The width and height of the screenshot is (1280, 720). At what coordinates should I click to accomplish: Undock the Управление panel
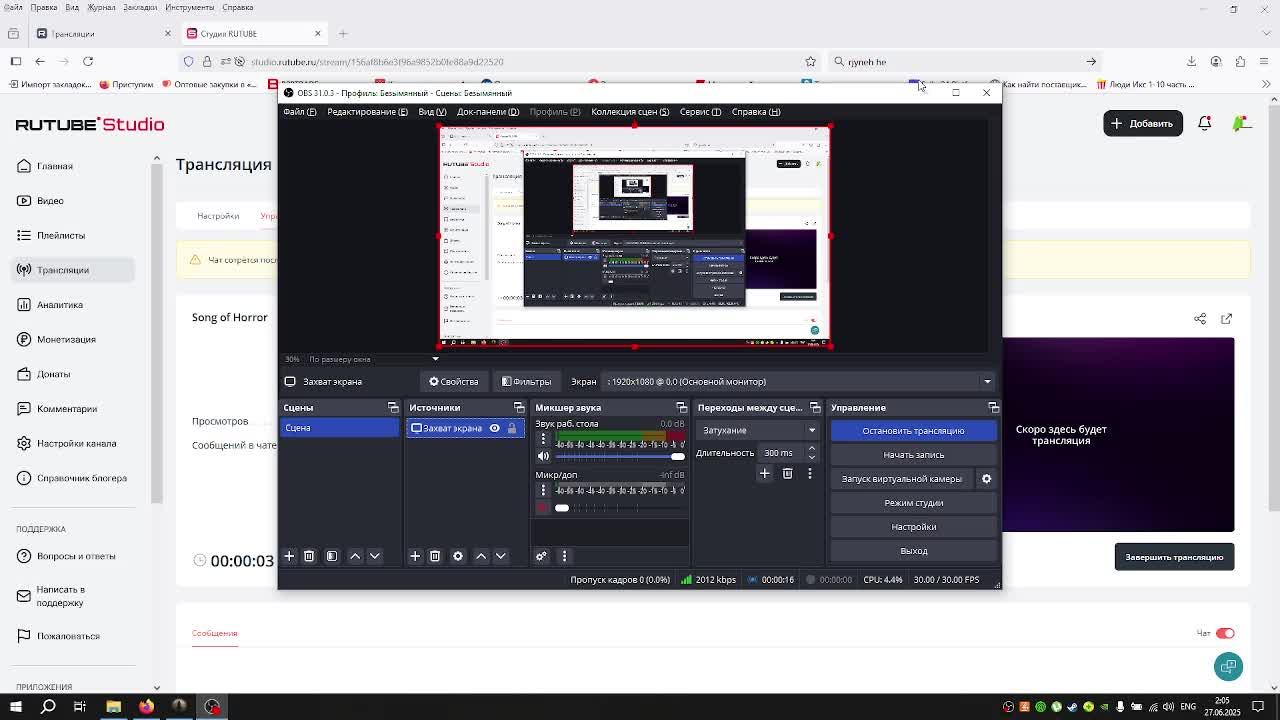click(x=993, y=408)
